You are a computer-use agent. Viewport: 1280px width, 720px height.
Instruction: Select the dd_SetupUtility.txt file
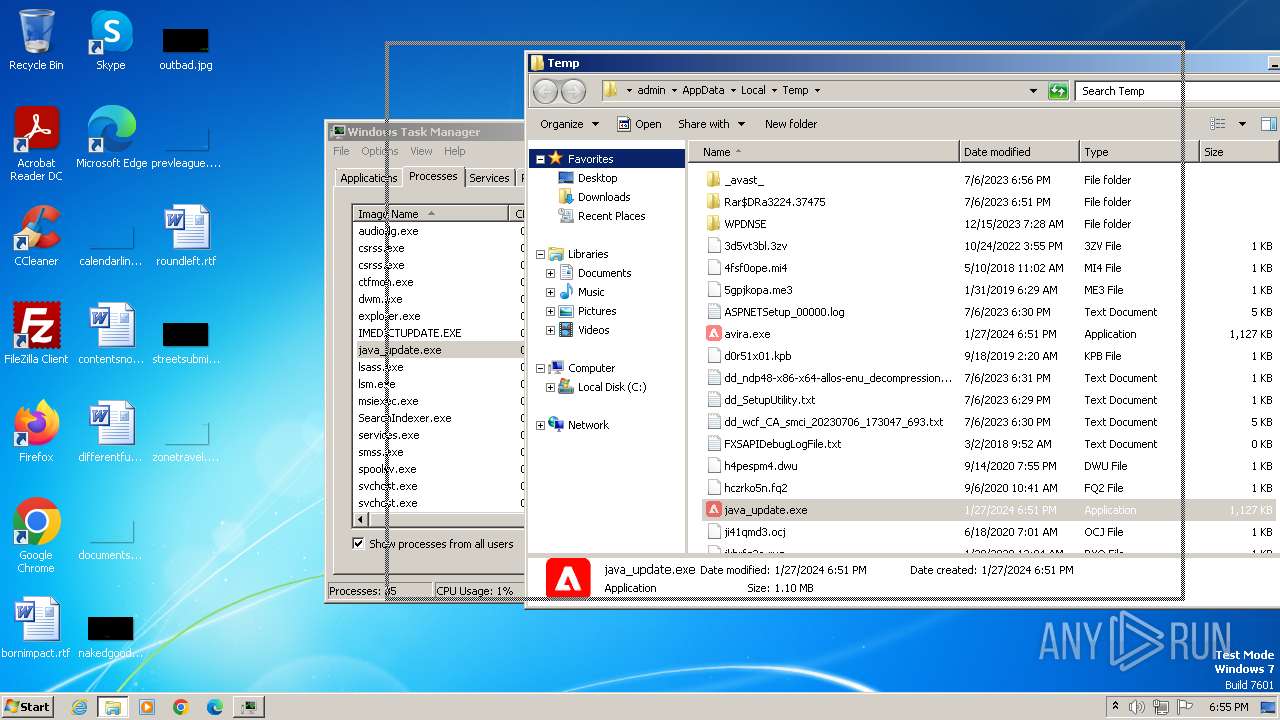click(769, 400)
